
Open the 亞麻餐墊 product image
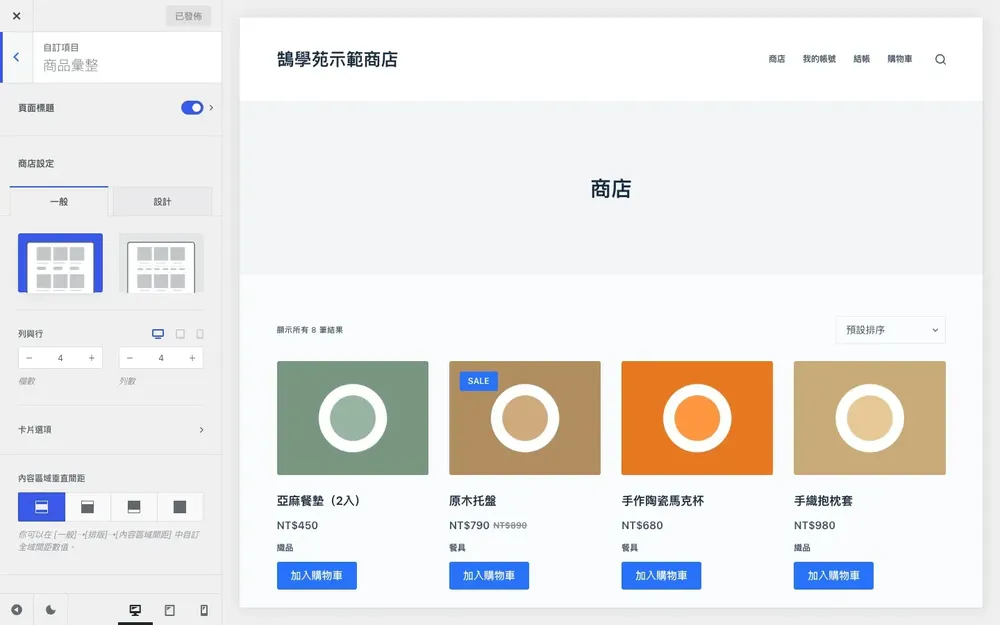tap(353, 418)
